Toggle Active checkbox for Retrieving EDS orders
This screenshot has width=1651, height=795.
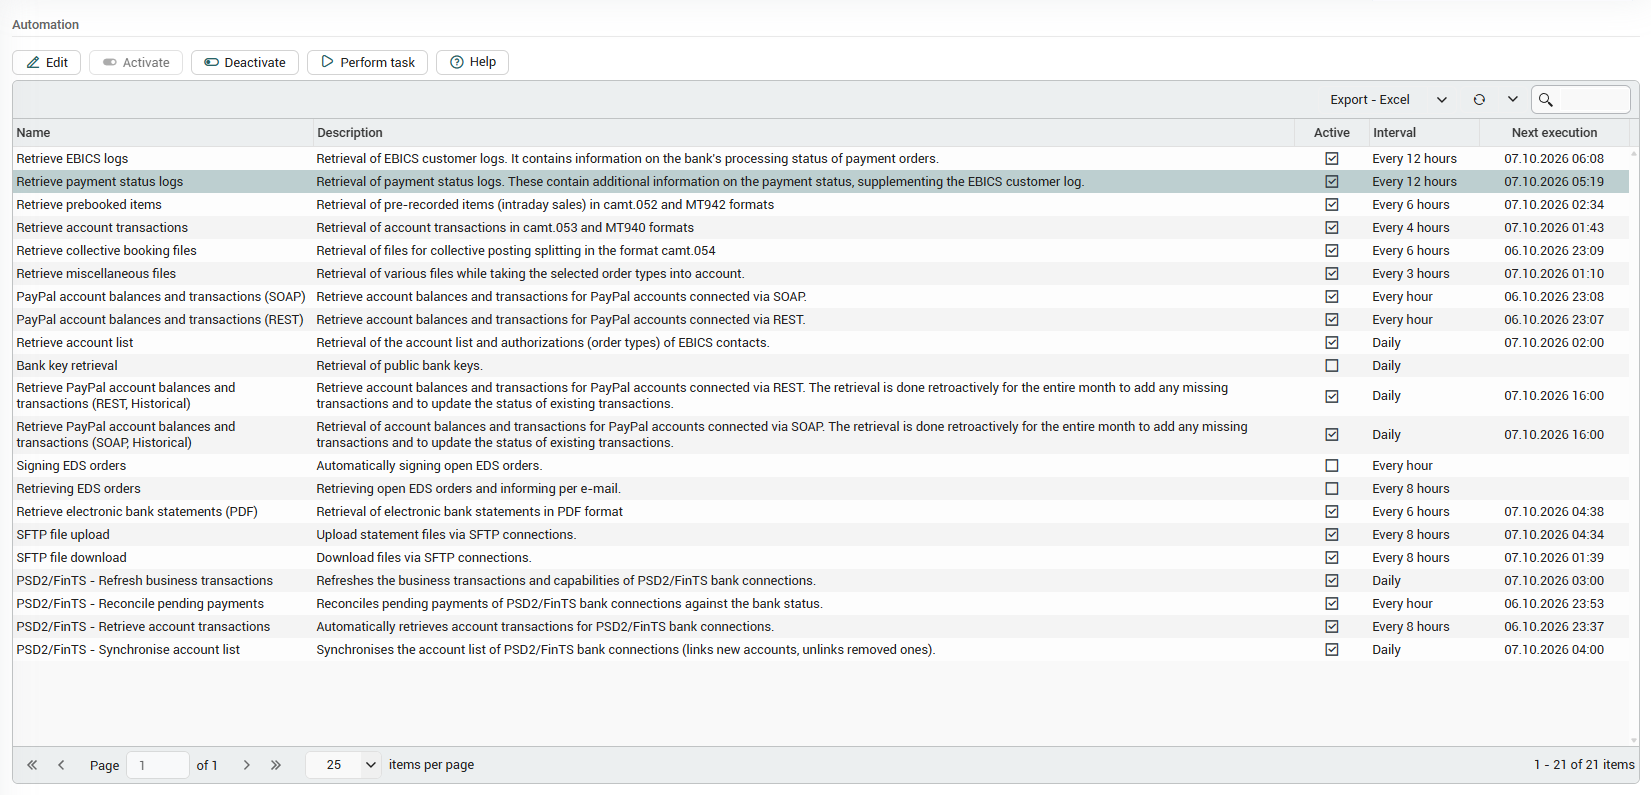tap(1332, 488)
